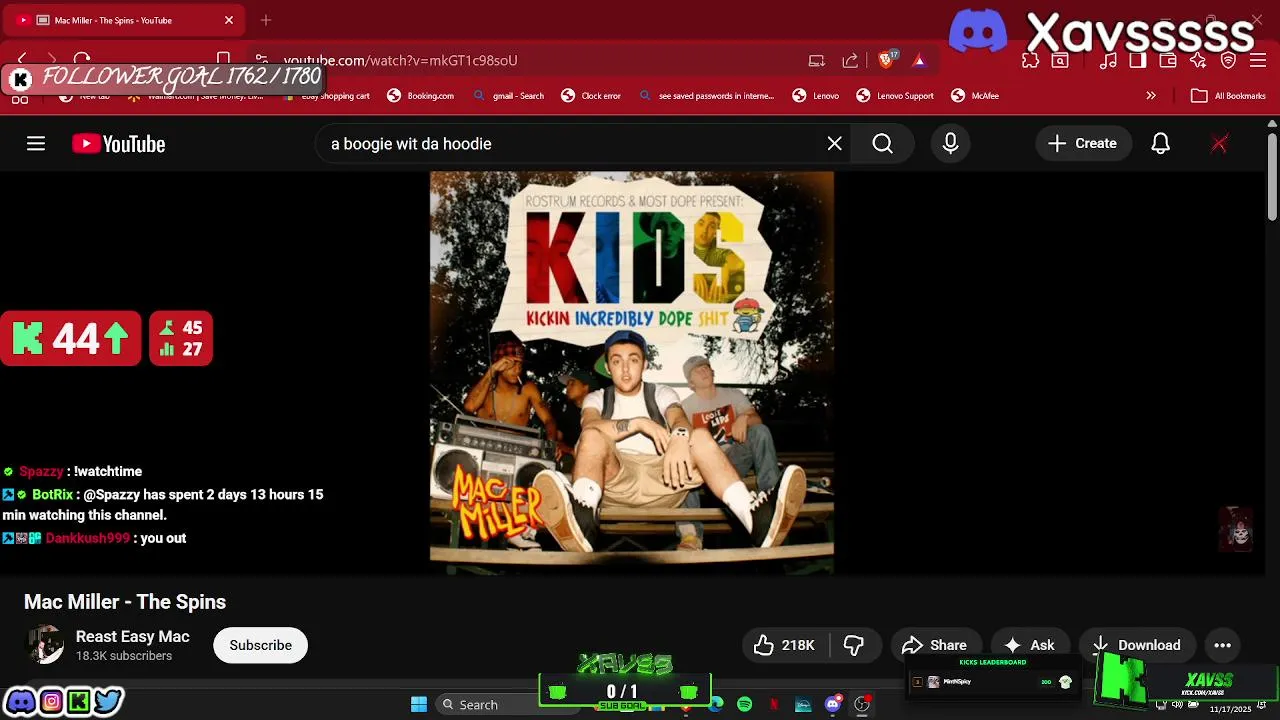1280x720 pixels.
Task: Open the Lenovo bookmark
Action: (815, 96)
